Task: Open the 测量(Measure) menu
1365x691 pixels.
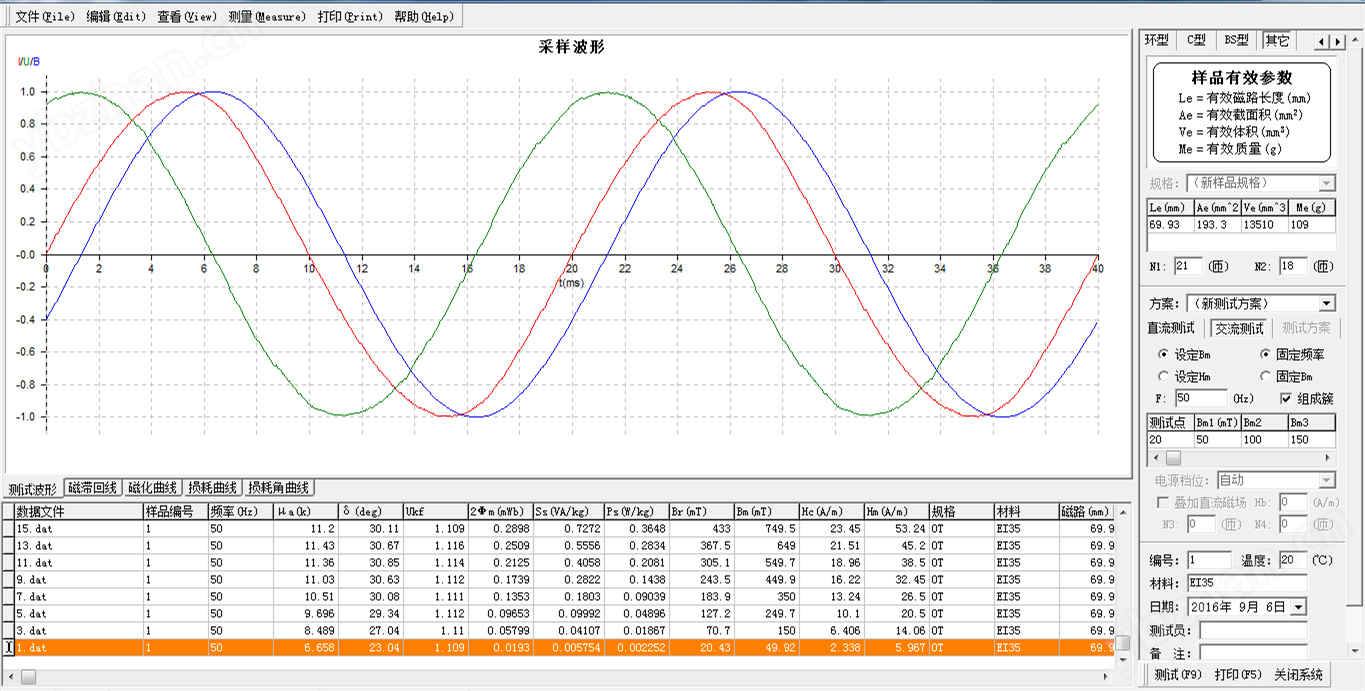Action: tap(266, 16)
